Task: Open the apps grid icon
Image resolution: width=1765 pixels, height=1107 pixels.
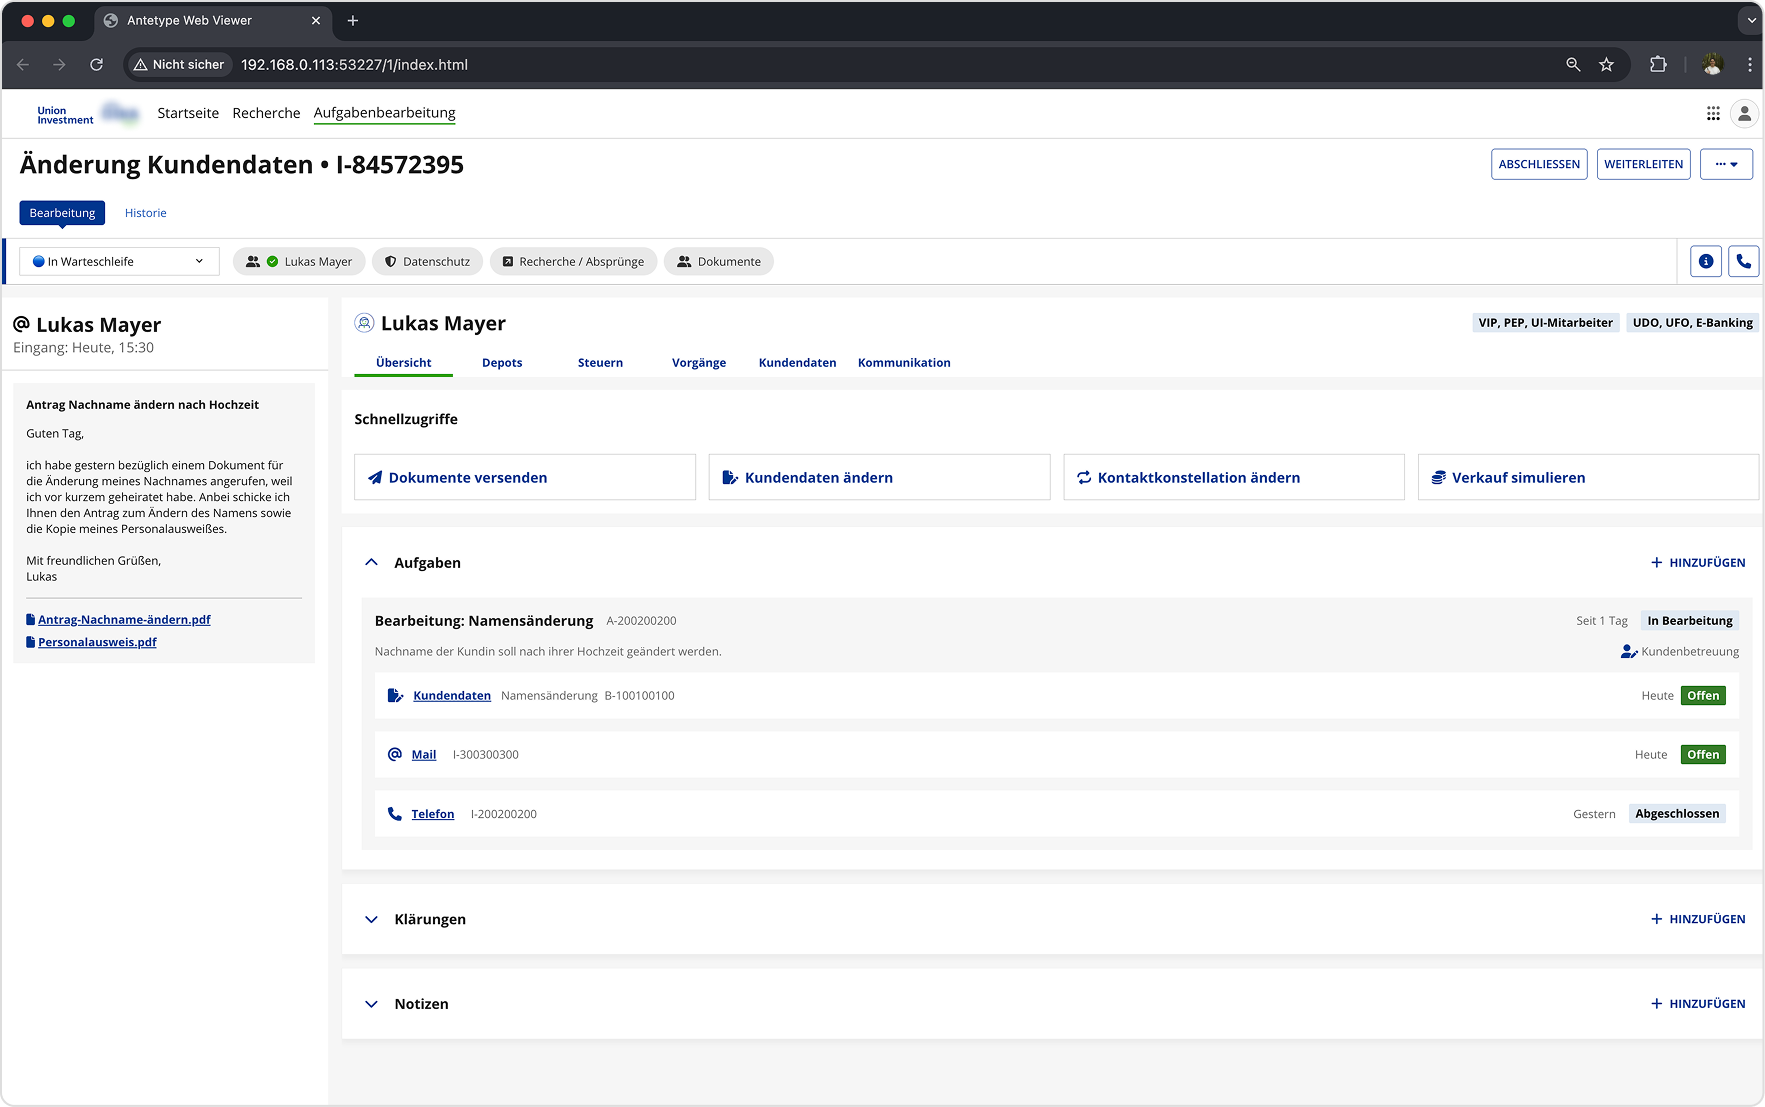Action: 1713,114
